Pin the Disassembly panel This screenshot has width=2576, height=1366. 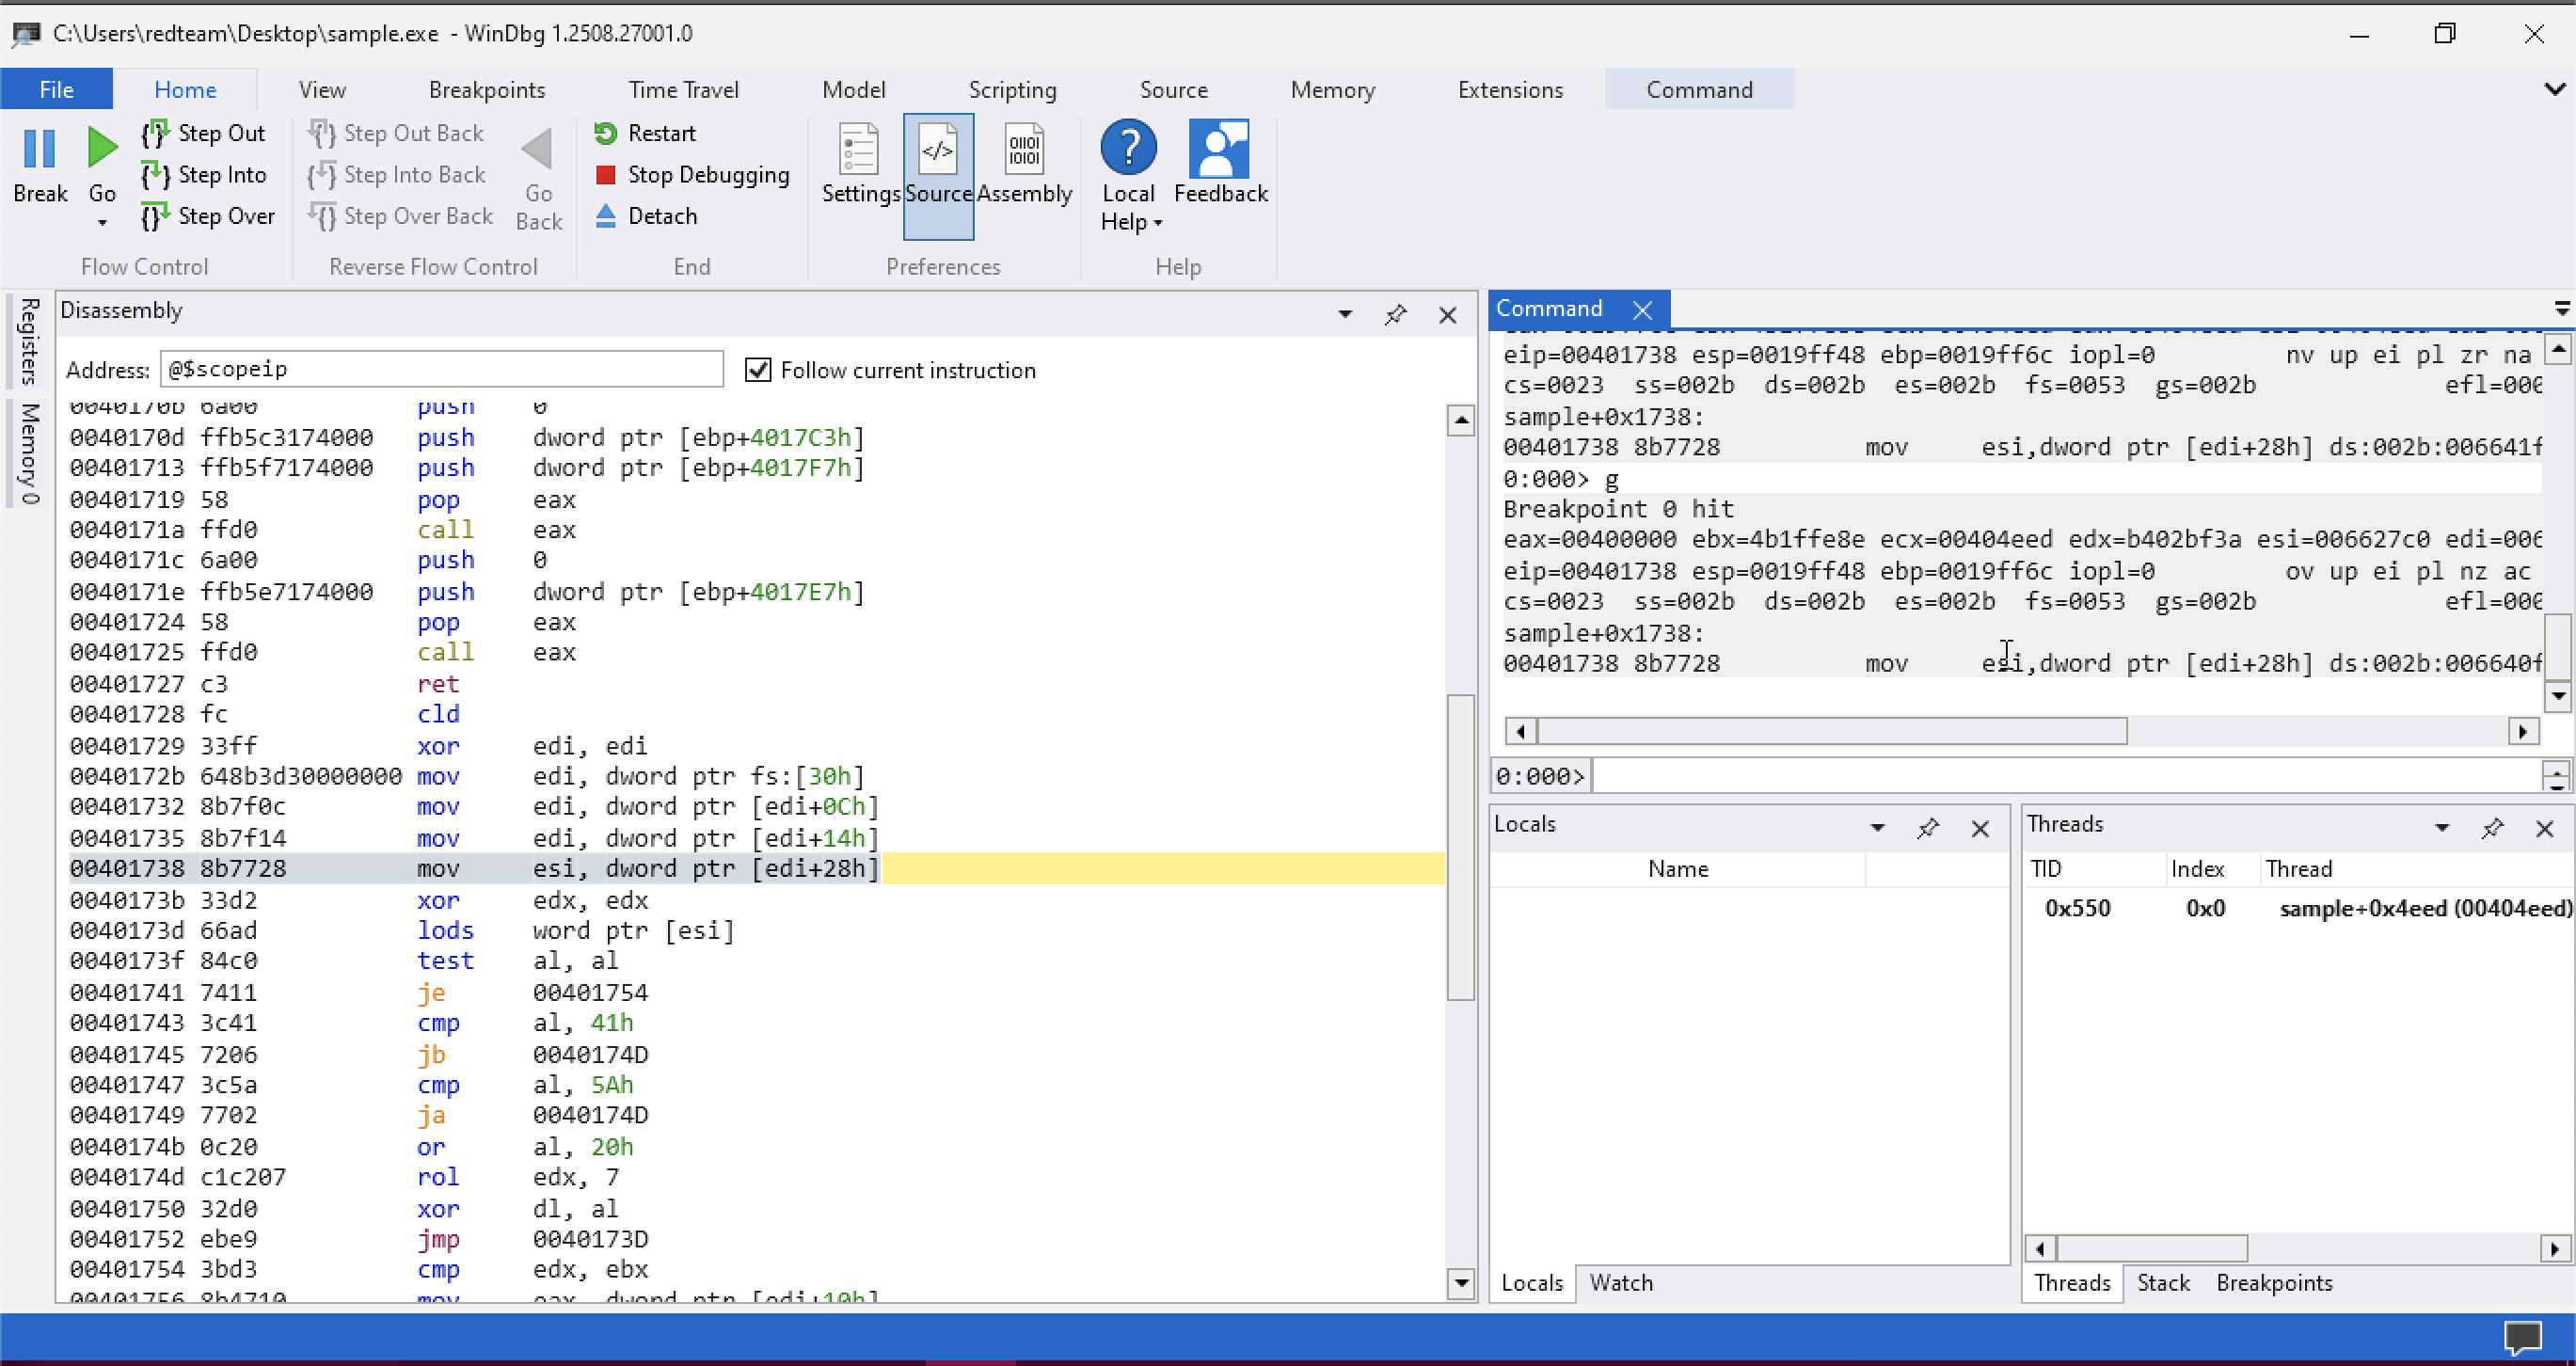point(1396,315)
